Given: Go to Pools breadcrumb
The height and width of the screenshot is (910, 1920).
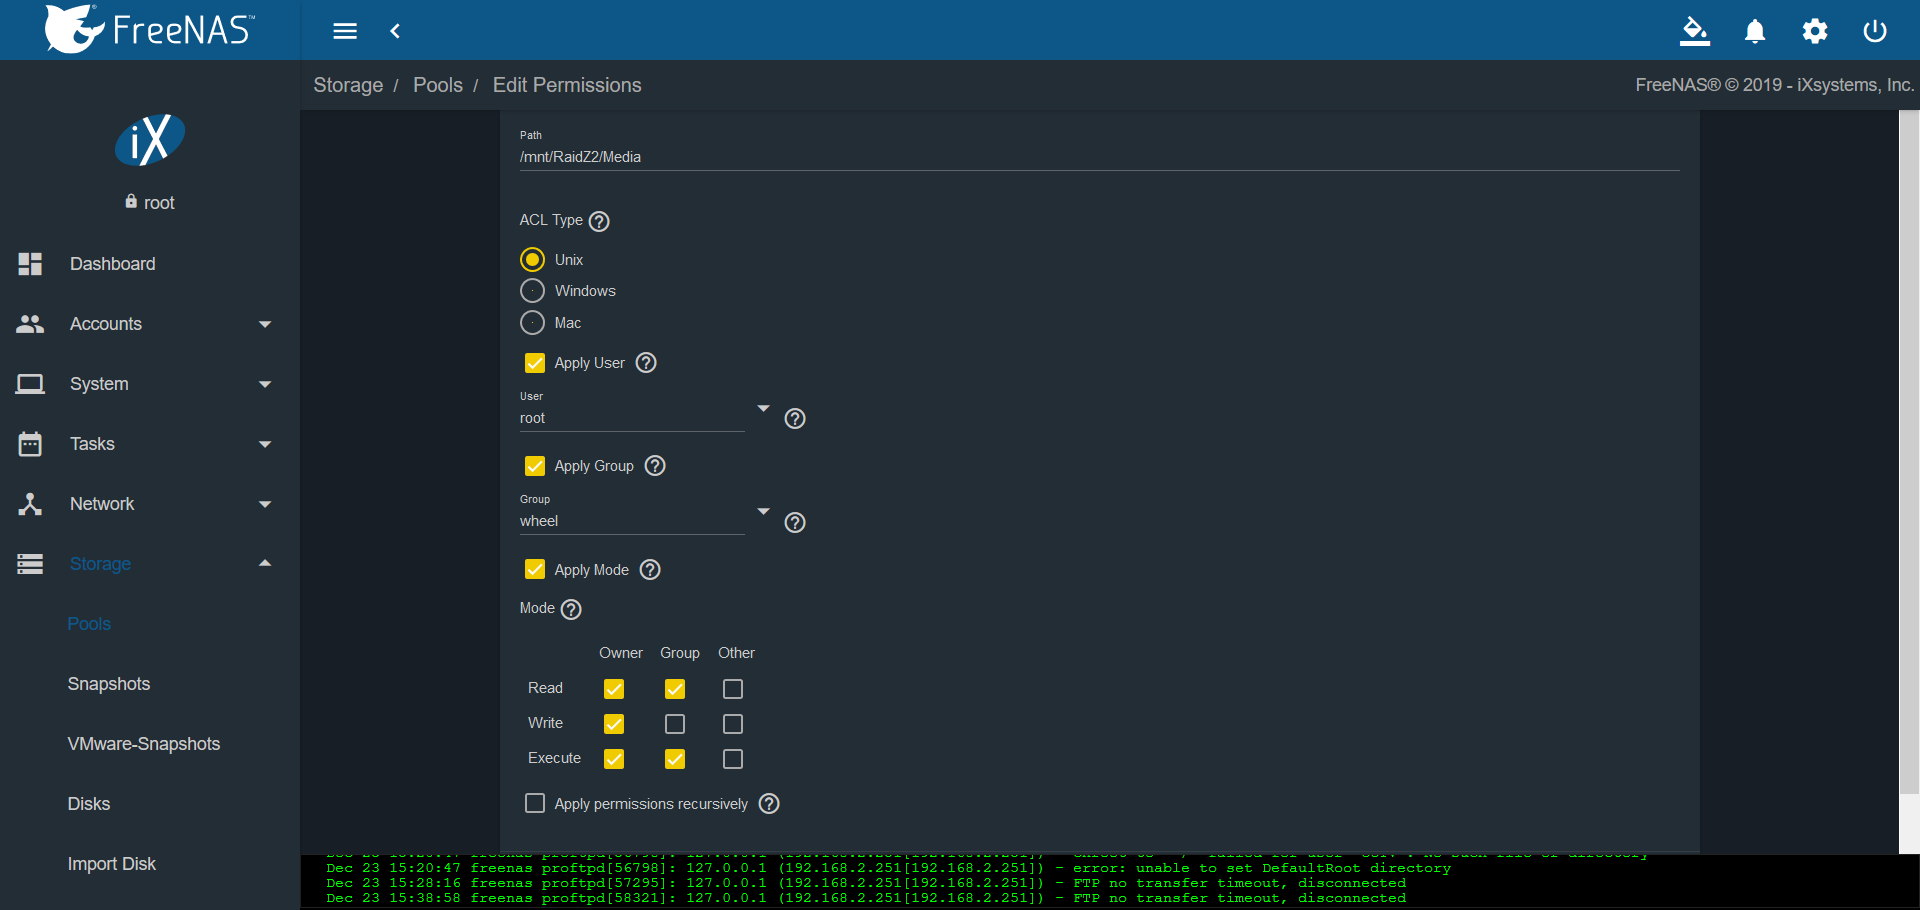Looking at the screenshot, I should (438, 85).
